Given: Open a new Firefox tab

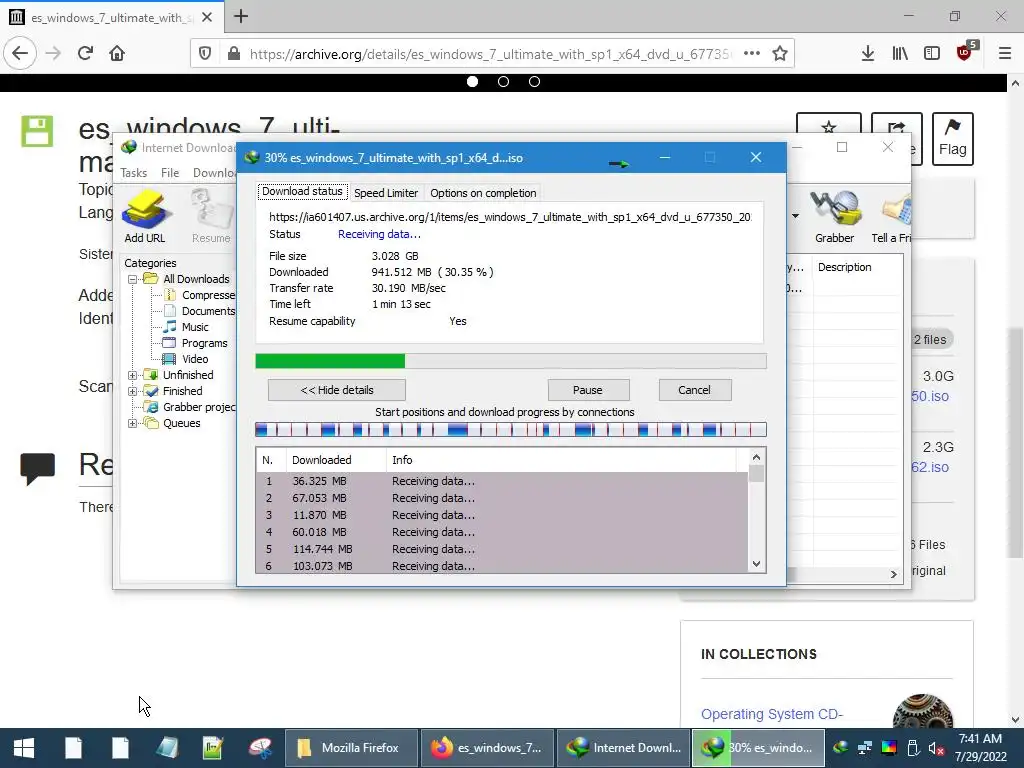Looking at the screenshot, I should click(x=241, y=16).
